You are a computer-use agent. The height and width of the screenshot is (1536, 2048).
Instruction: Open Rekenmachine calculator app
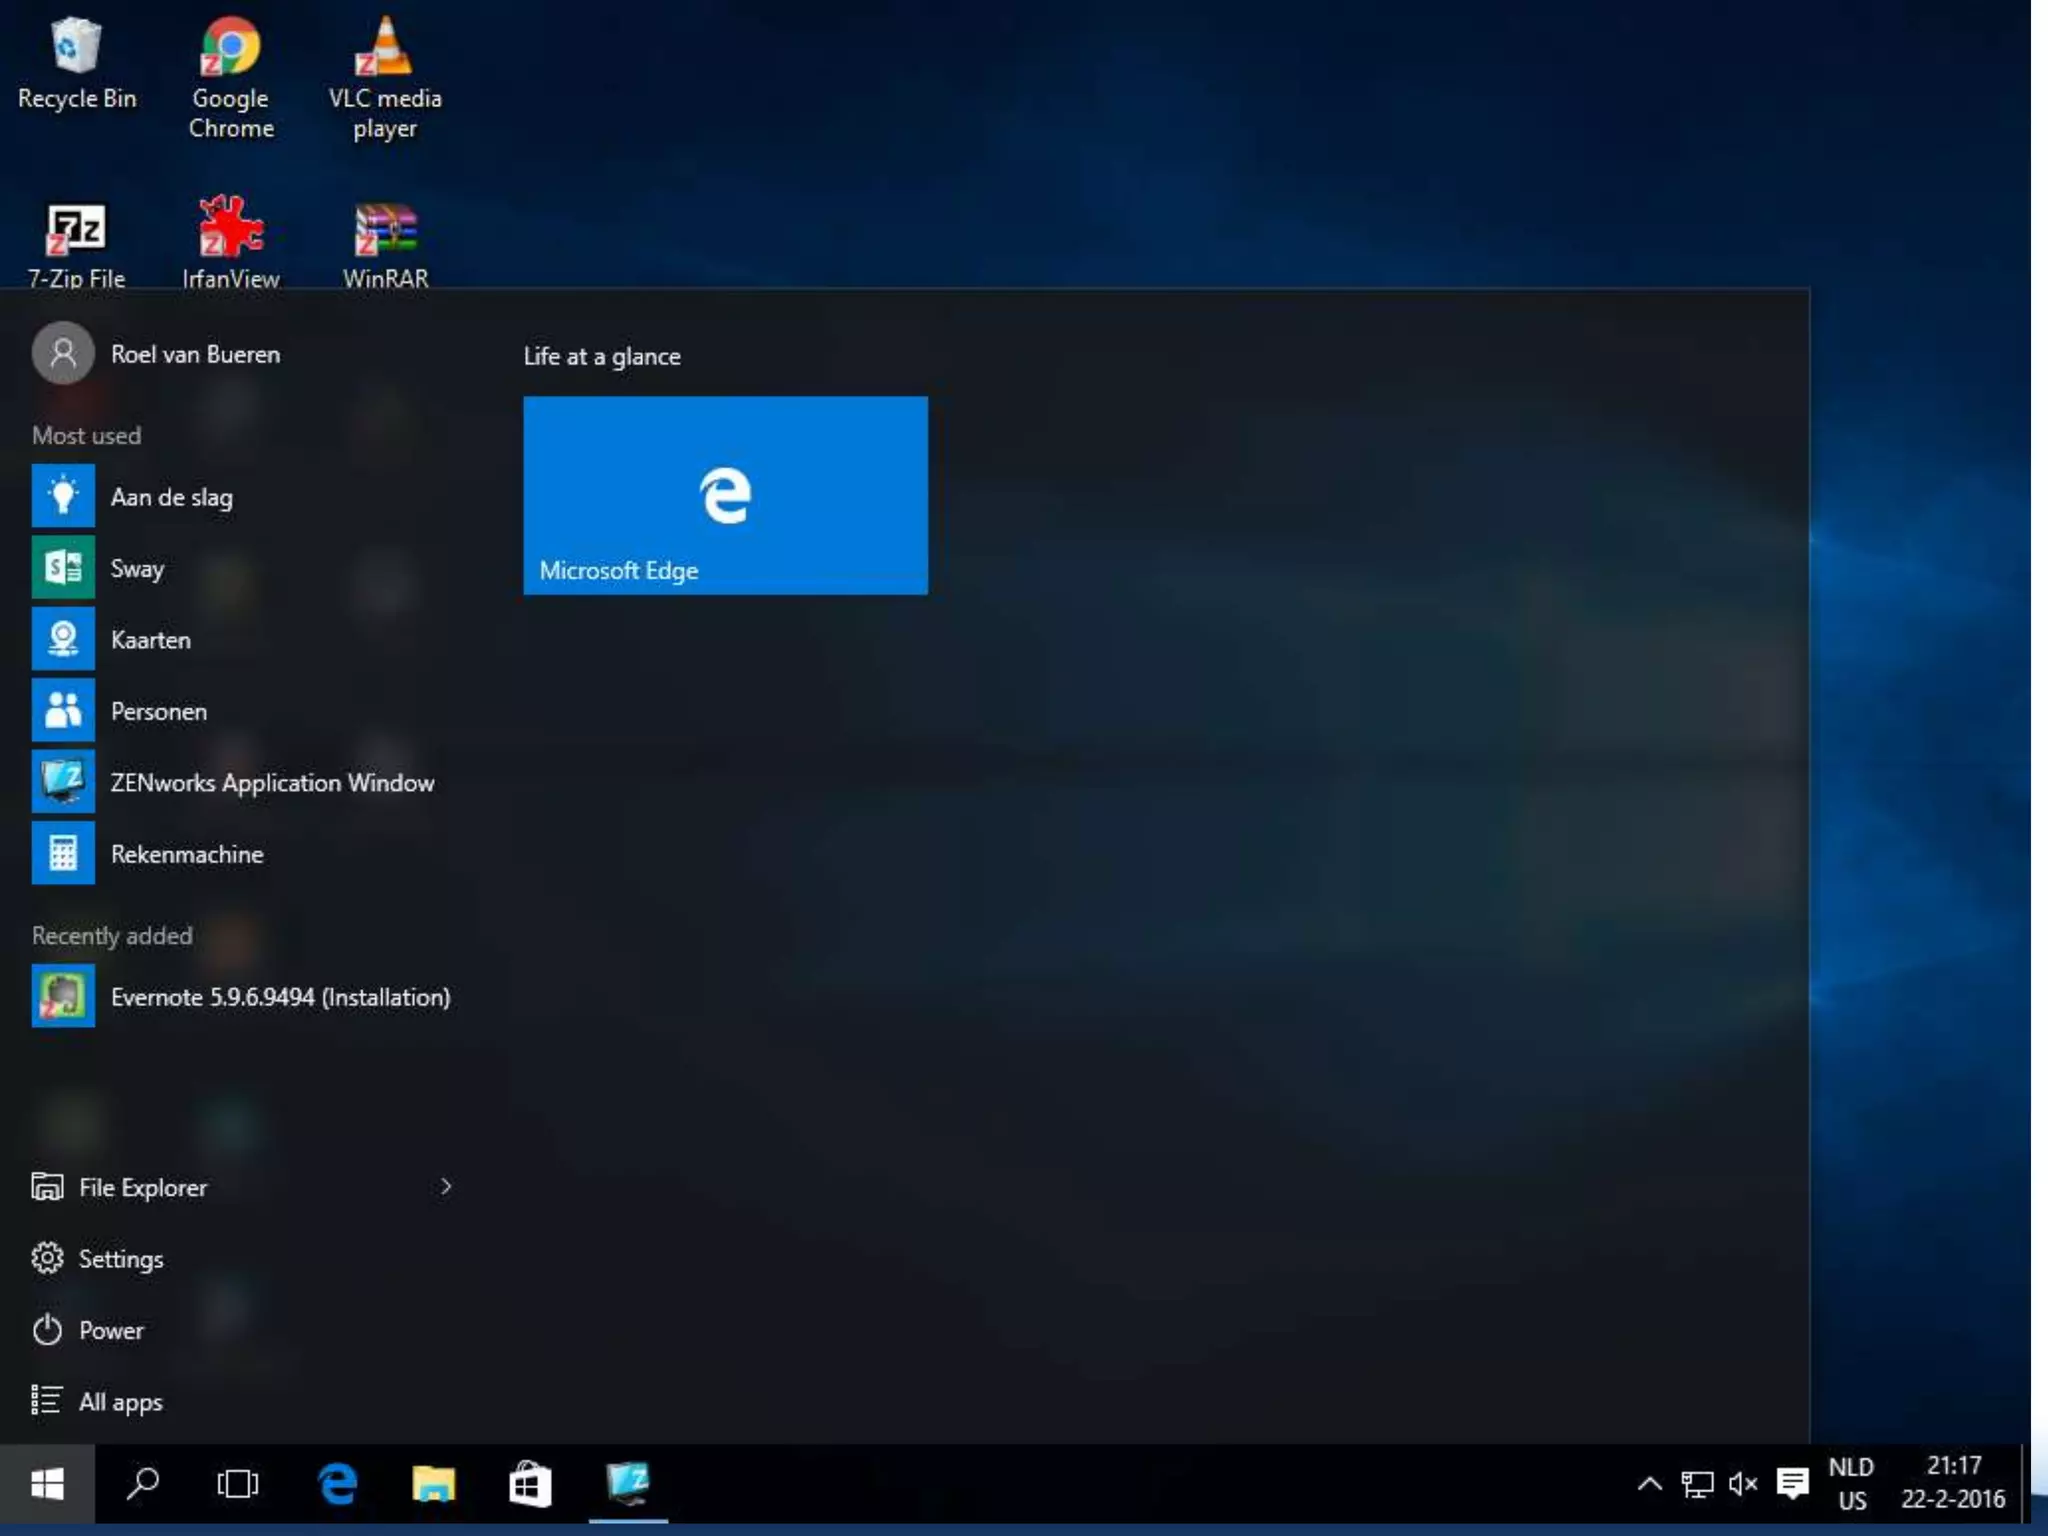[245, 853]
